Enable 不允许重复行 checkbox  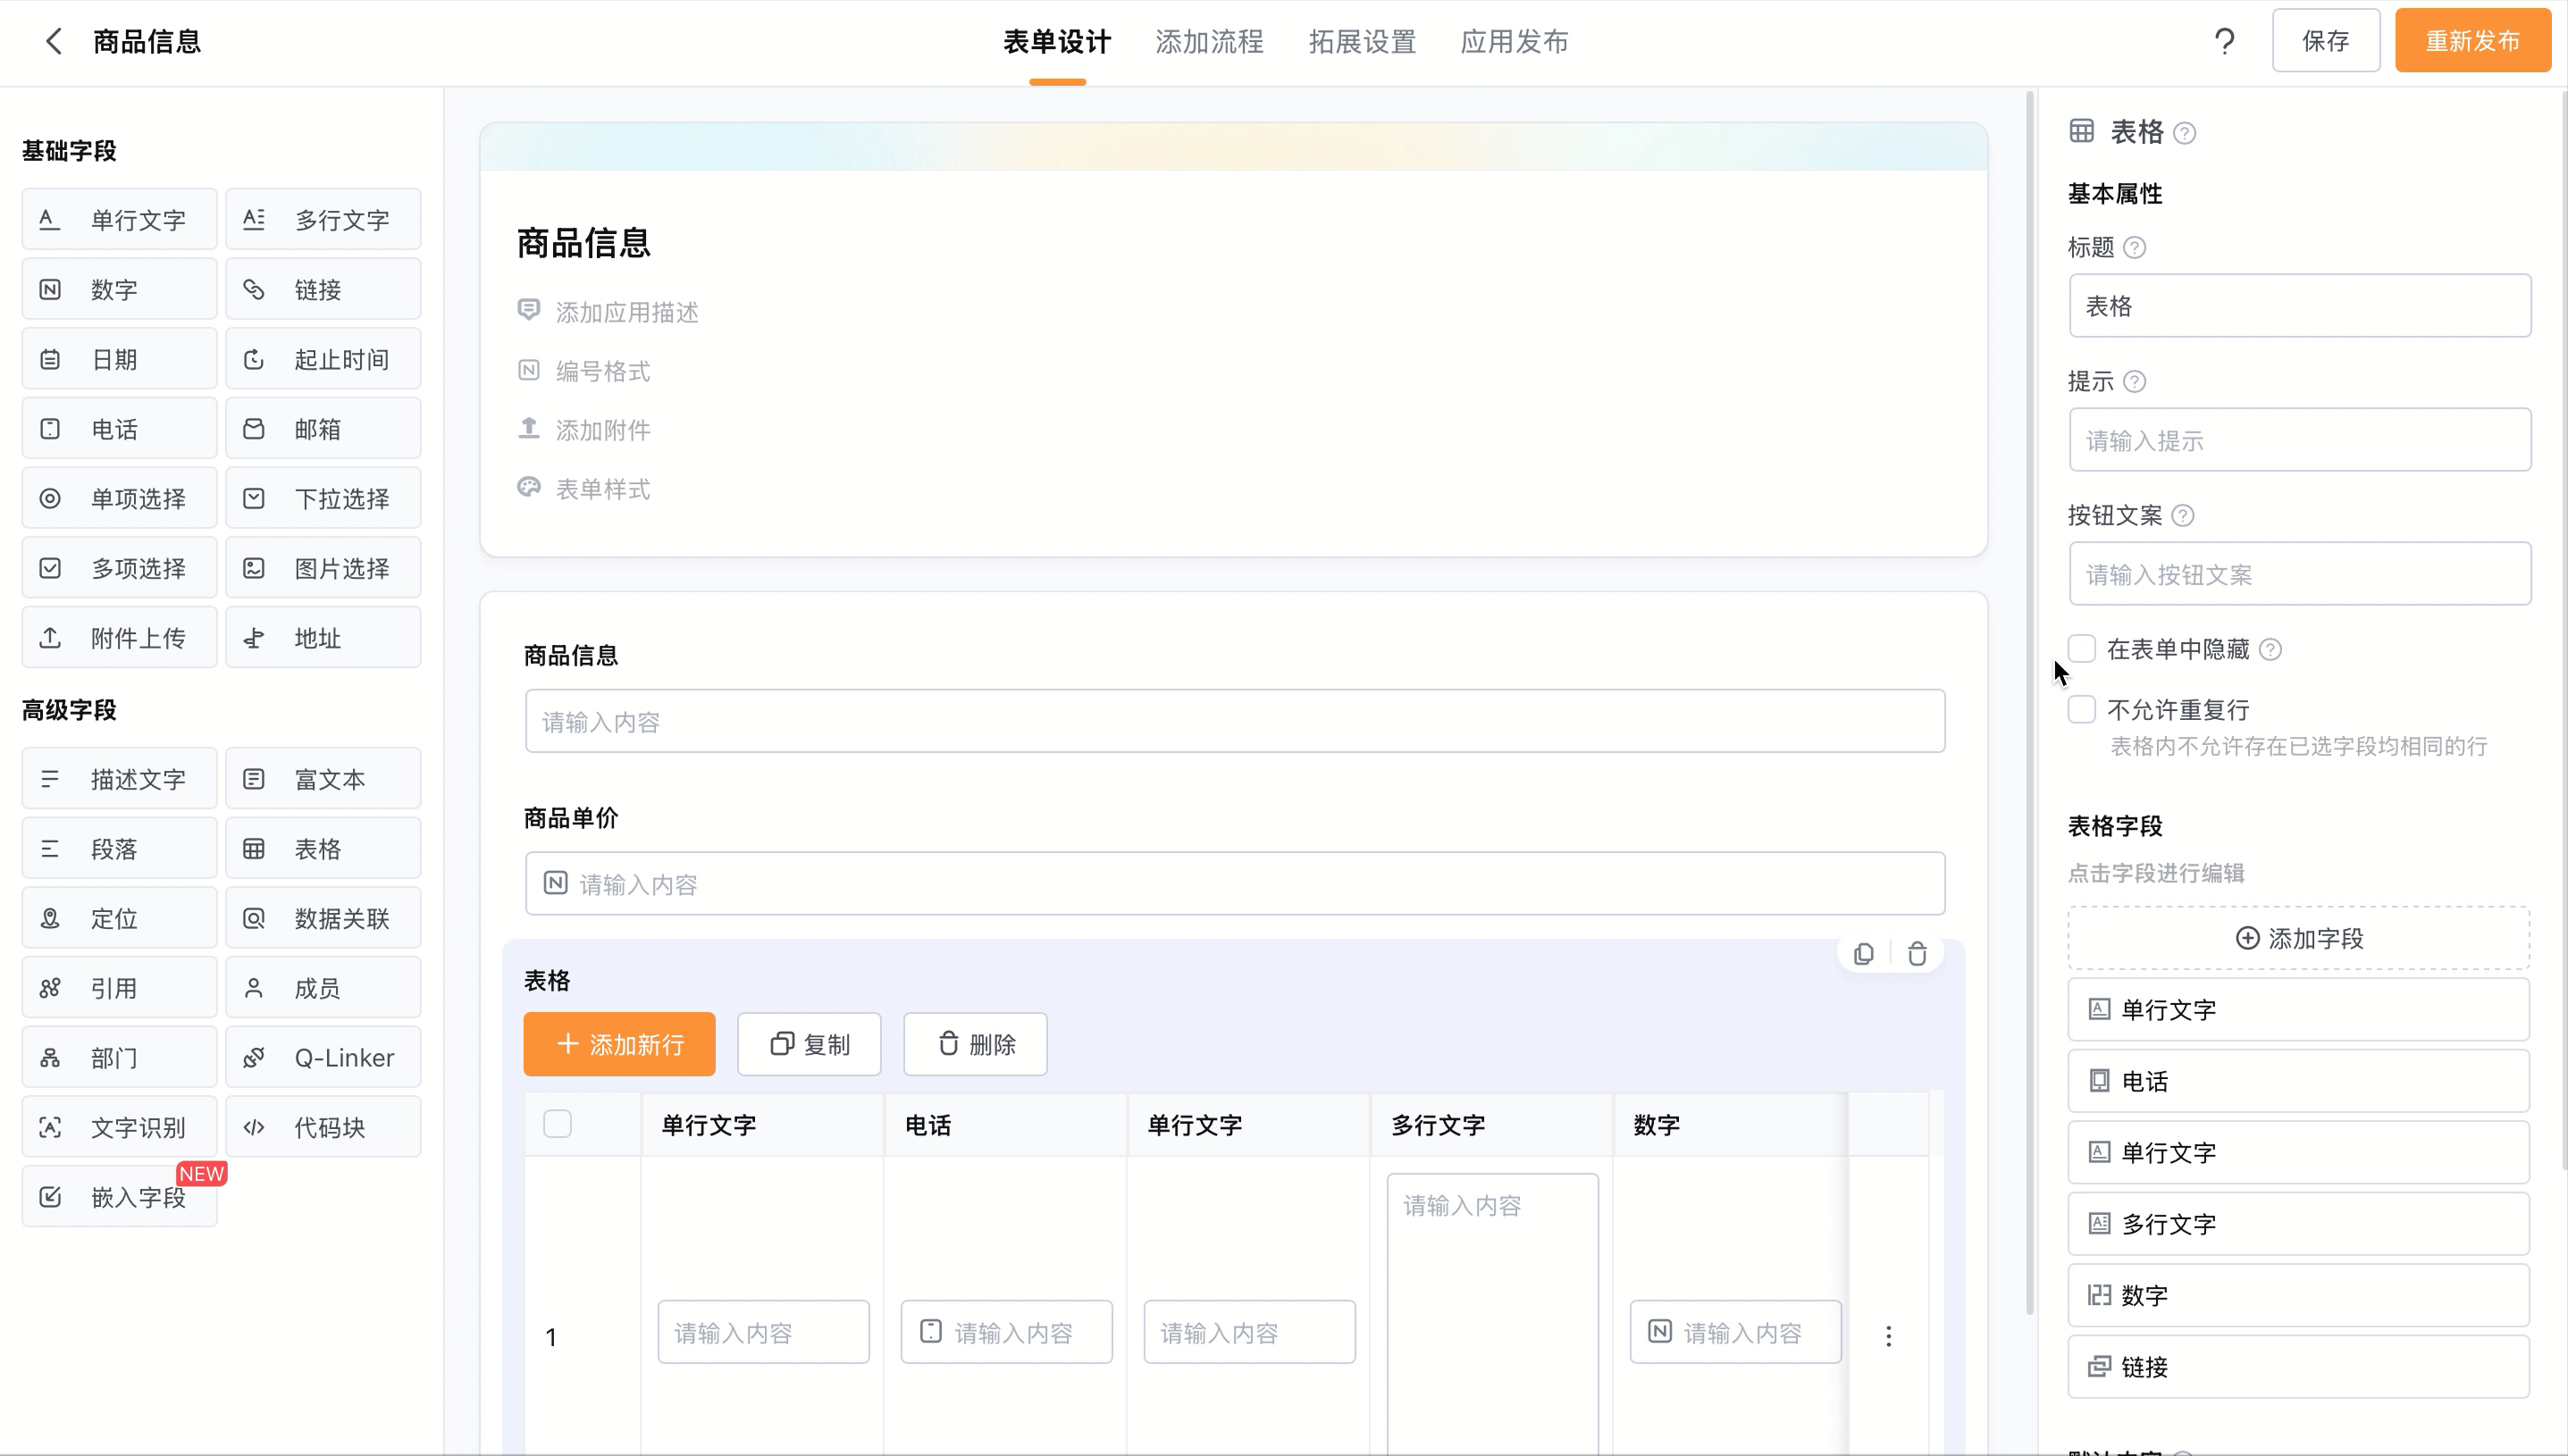(x=2082, y=709)
